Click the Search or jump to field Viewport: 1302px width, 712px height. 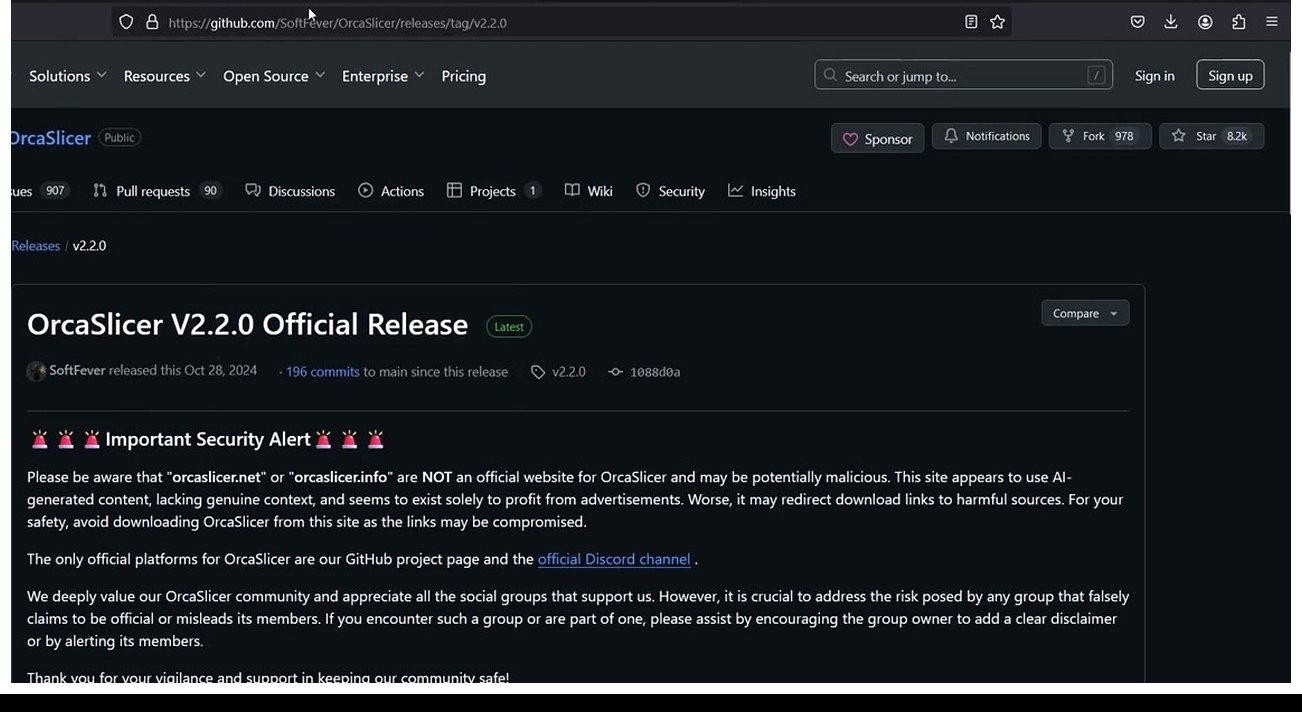[x=964, y=75]
